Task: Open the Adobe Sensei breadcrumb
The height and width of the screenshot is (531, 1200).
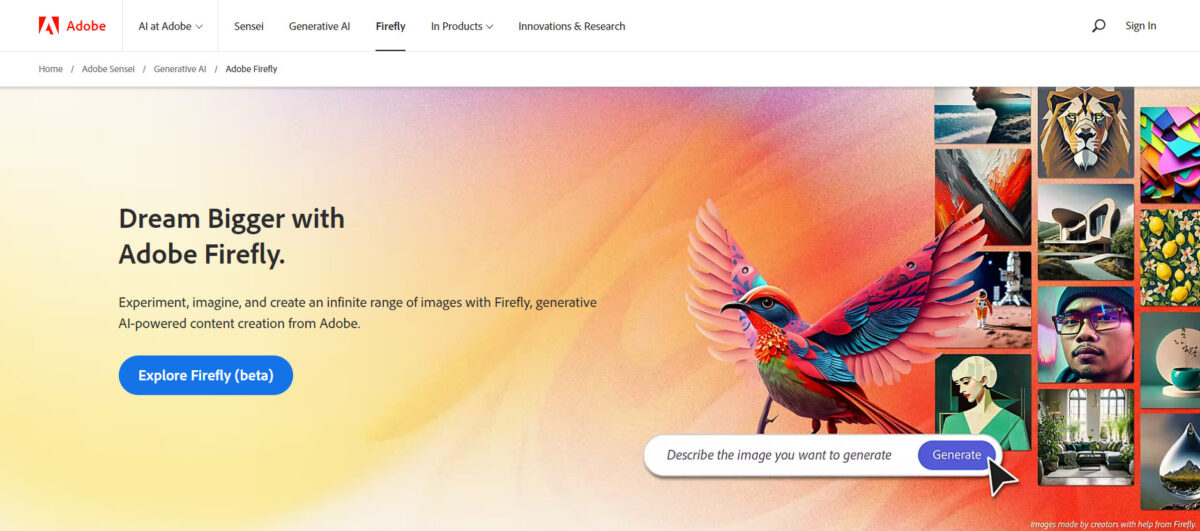Action: pyautogui.click(x=108, y=69)
